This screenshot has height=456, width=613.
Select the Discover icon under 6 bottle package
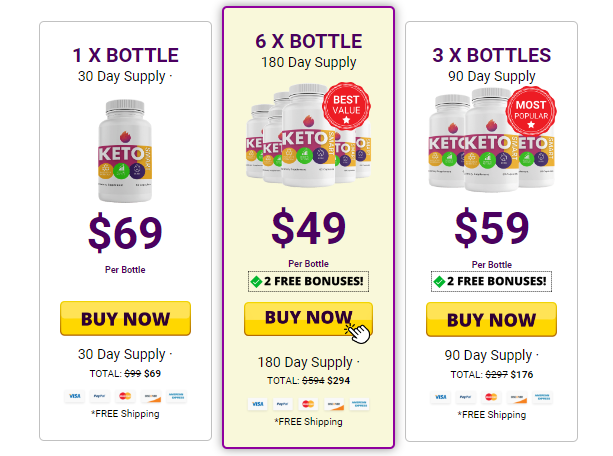pyautogui.click(x=333, y=404)
